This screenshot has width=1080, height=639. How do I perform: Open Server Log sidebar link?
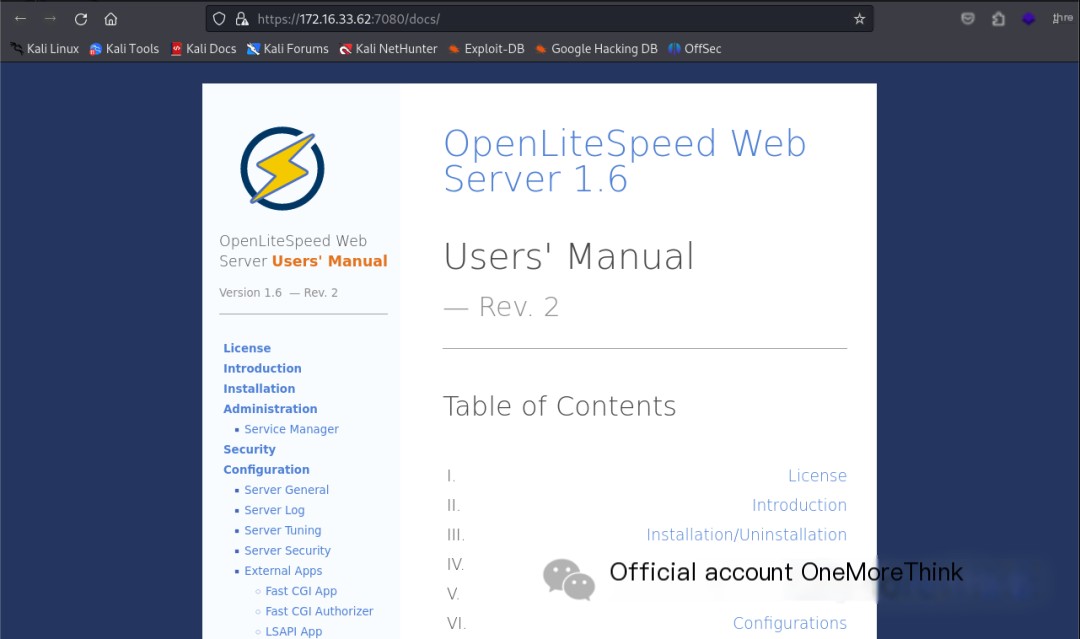click(x=274, y=510)
